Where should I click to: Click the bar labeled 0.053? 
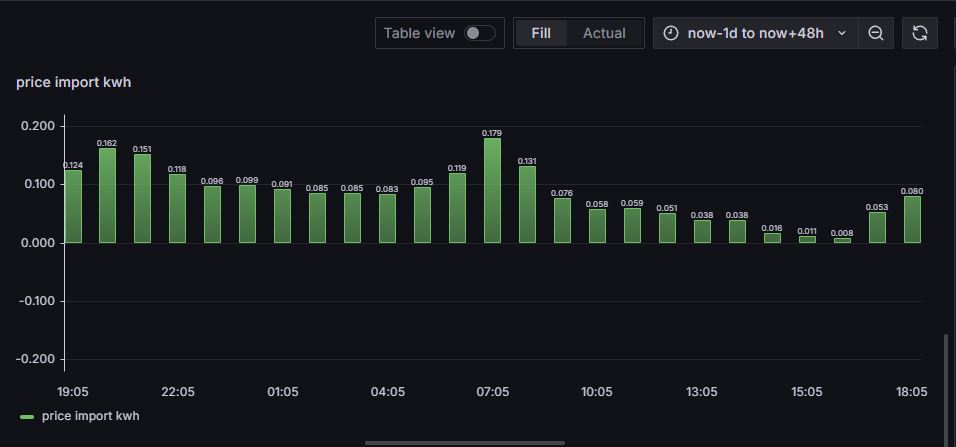click(877, 227)
